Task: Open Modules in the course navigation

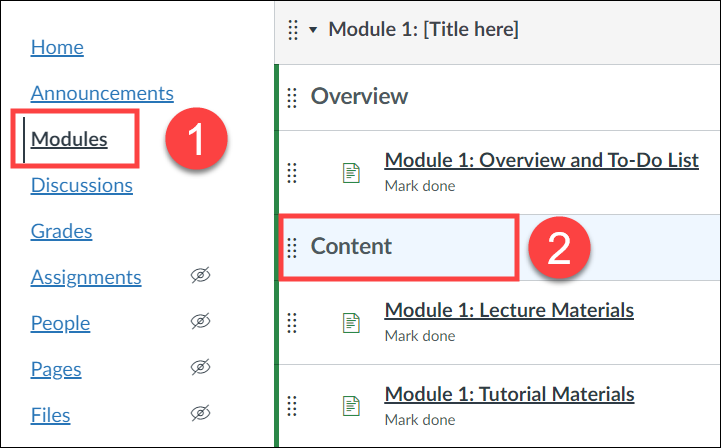Action: pyautogui.click(x=69, y=139)
